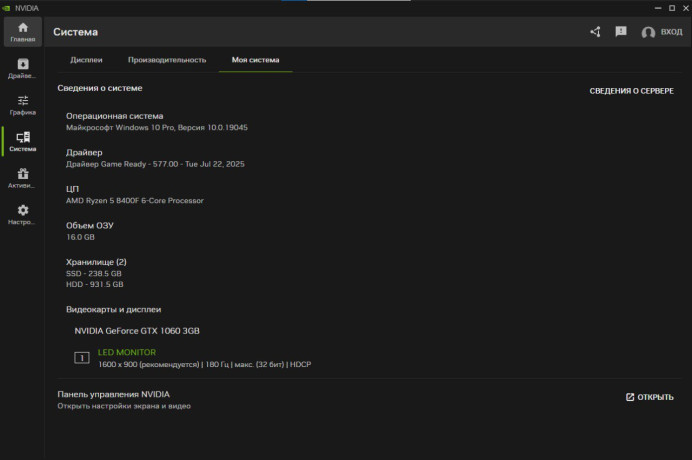
Task: Click the Панель управления NVIDIA heading
Action: click(113, 394)
